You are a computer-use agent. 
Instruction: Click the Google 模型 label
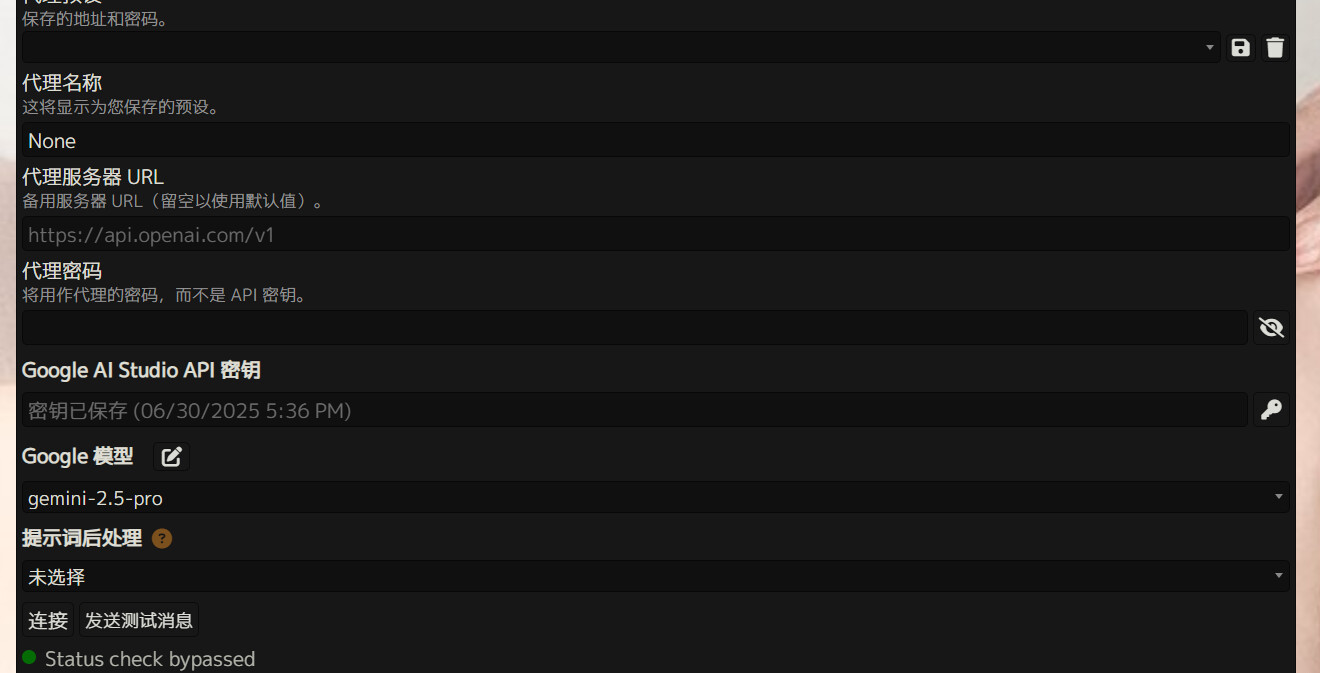pos(77,456)
